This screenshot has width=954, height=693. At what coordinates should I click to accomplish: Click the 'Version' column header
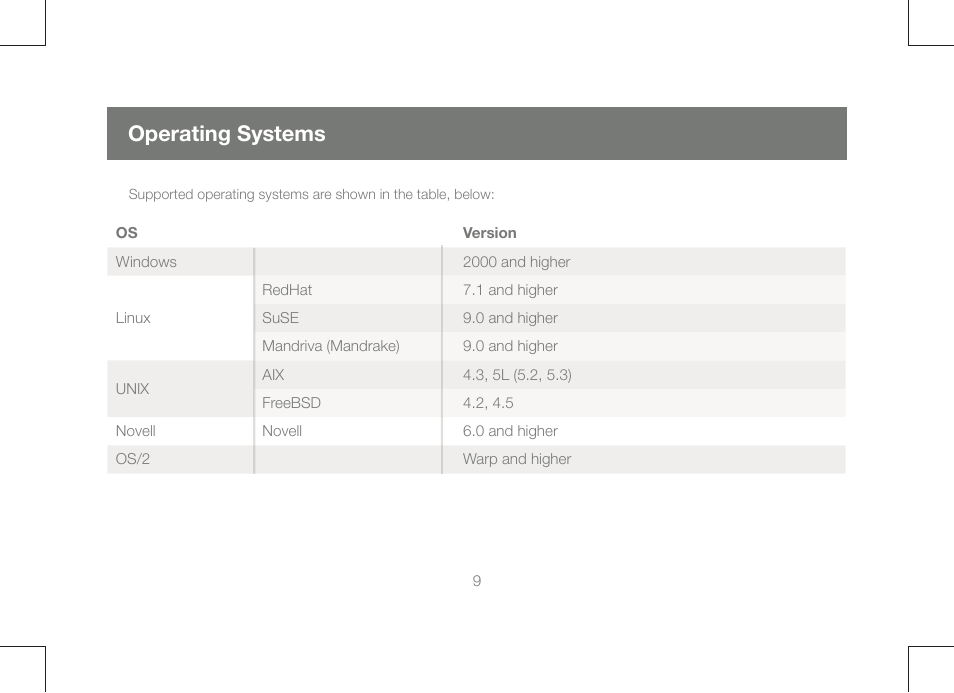coord(489,233)
